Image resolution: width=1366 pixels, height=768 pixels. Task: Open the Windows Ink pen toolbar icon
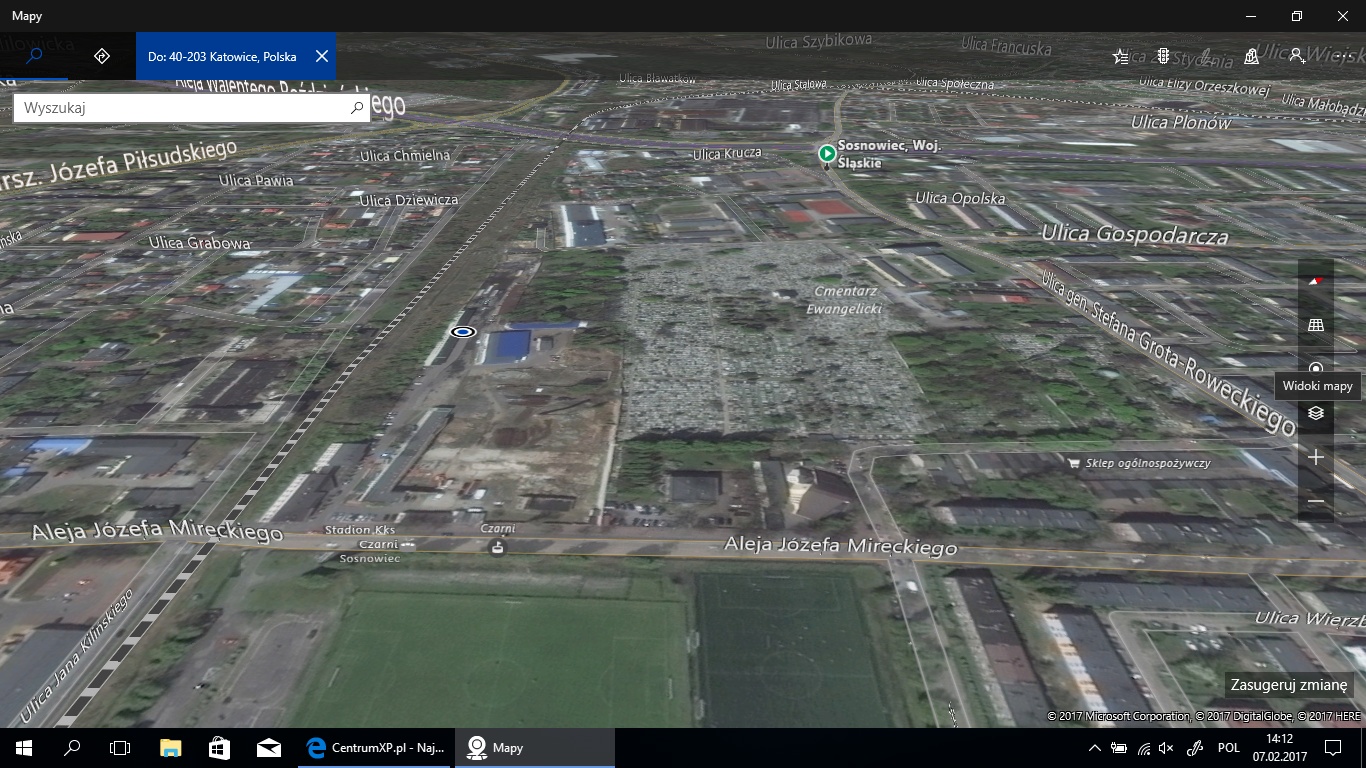point(1208,57)
